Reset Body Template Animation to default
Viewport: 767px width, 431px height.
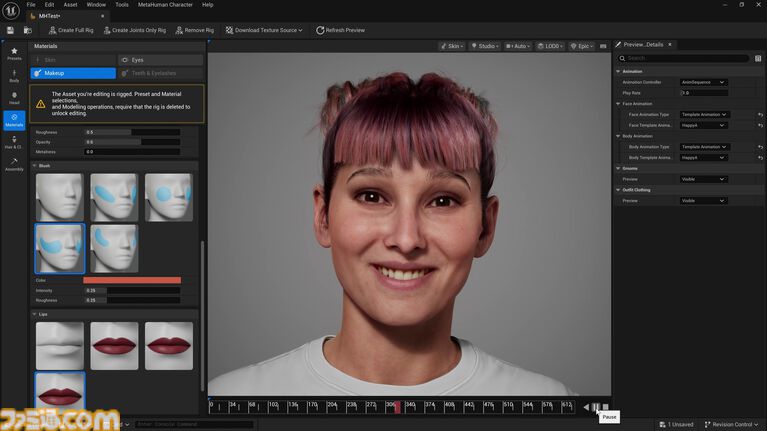point(760,158)
